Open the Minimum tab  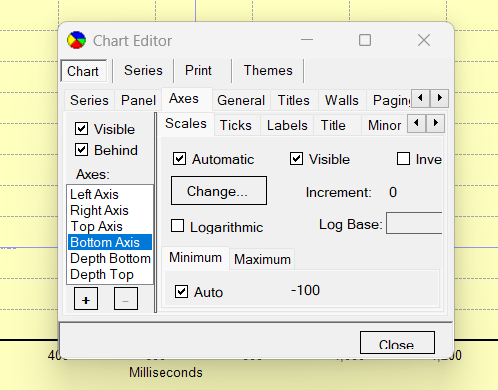click(195, 258)
